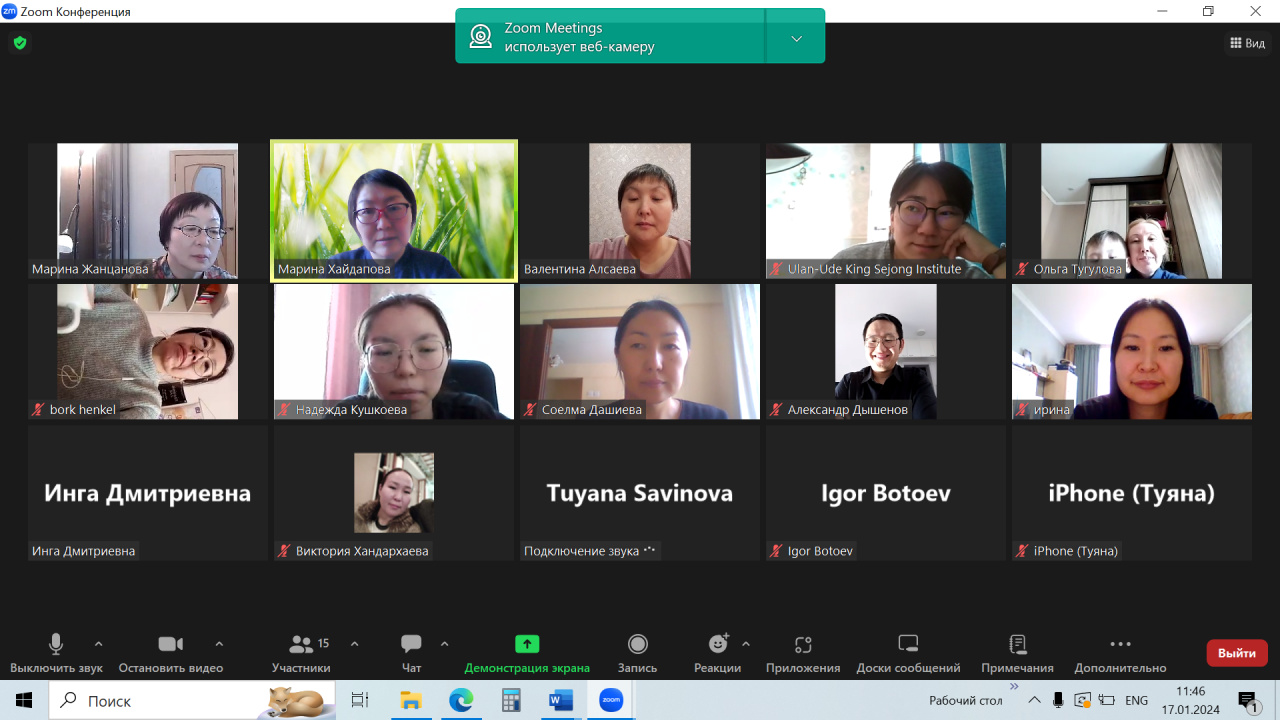This screenshot has height=720, width=1280.
Task: Open the Участники participants panel
Action: (301, 645)
